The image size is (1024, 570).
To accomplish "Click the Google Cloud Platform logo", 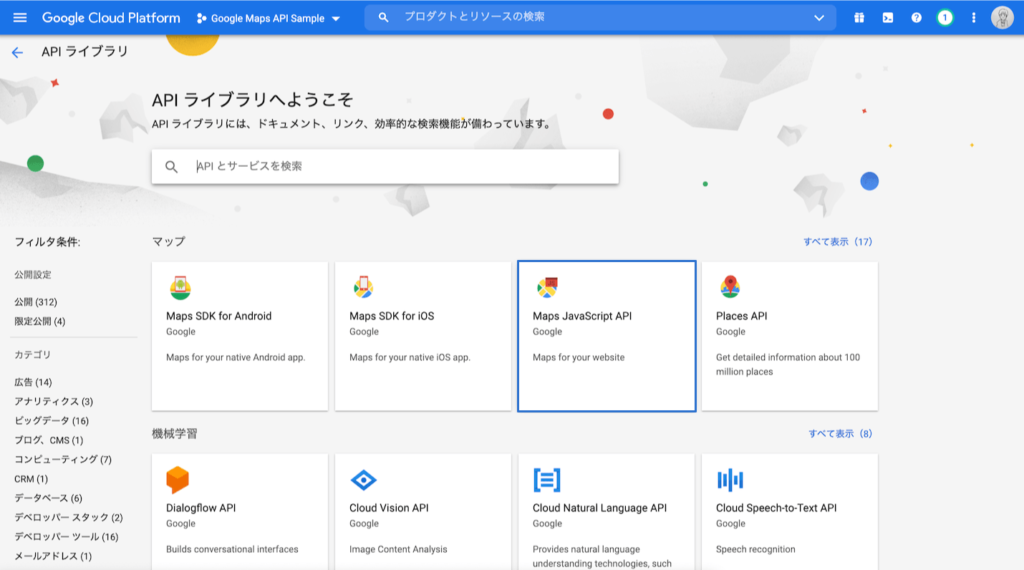I will click(110, 18).
